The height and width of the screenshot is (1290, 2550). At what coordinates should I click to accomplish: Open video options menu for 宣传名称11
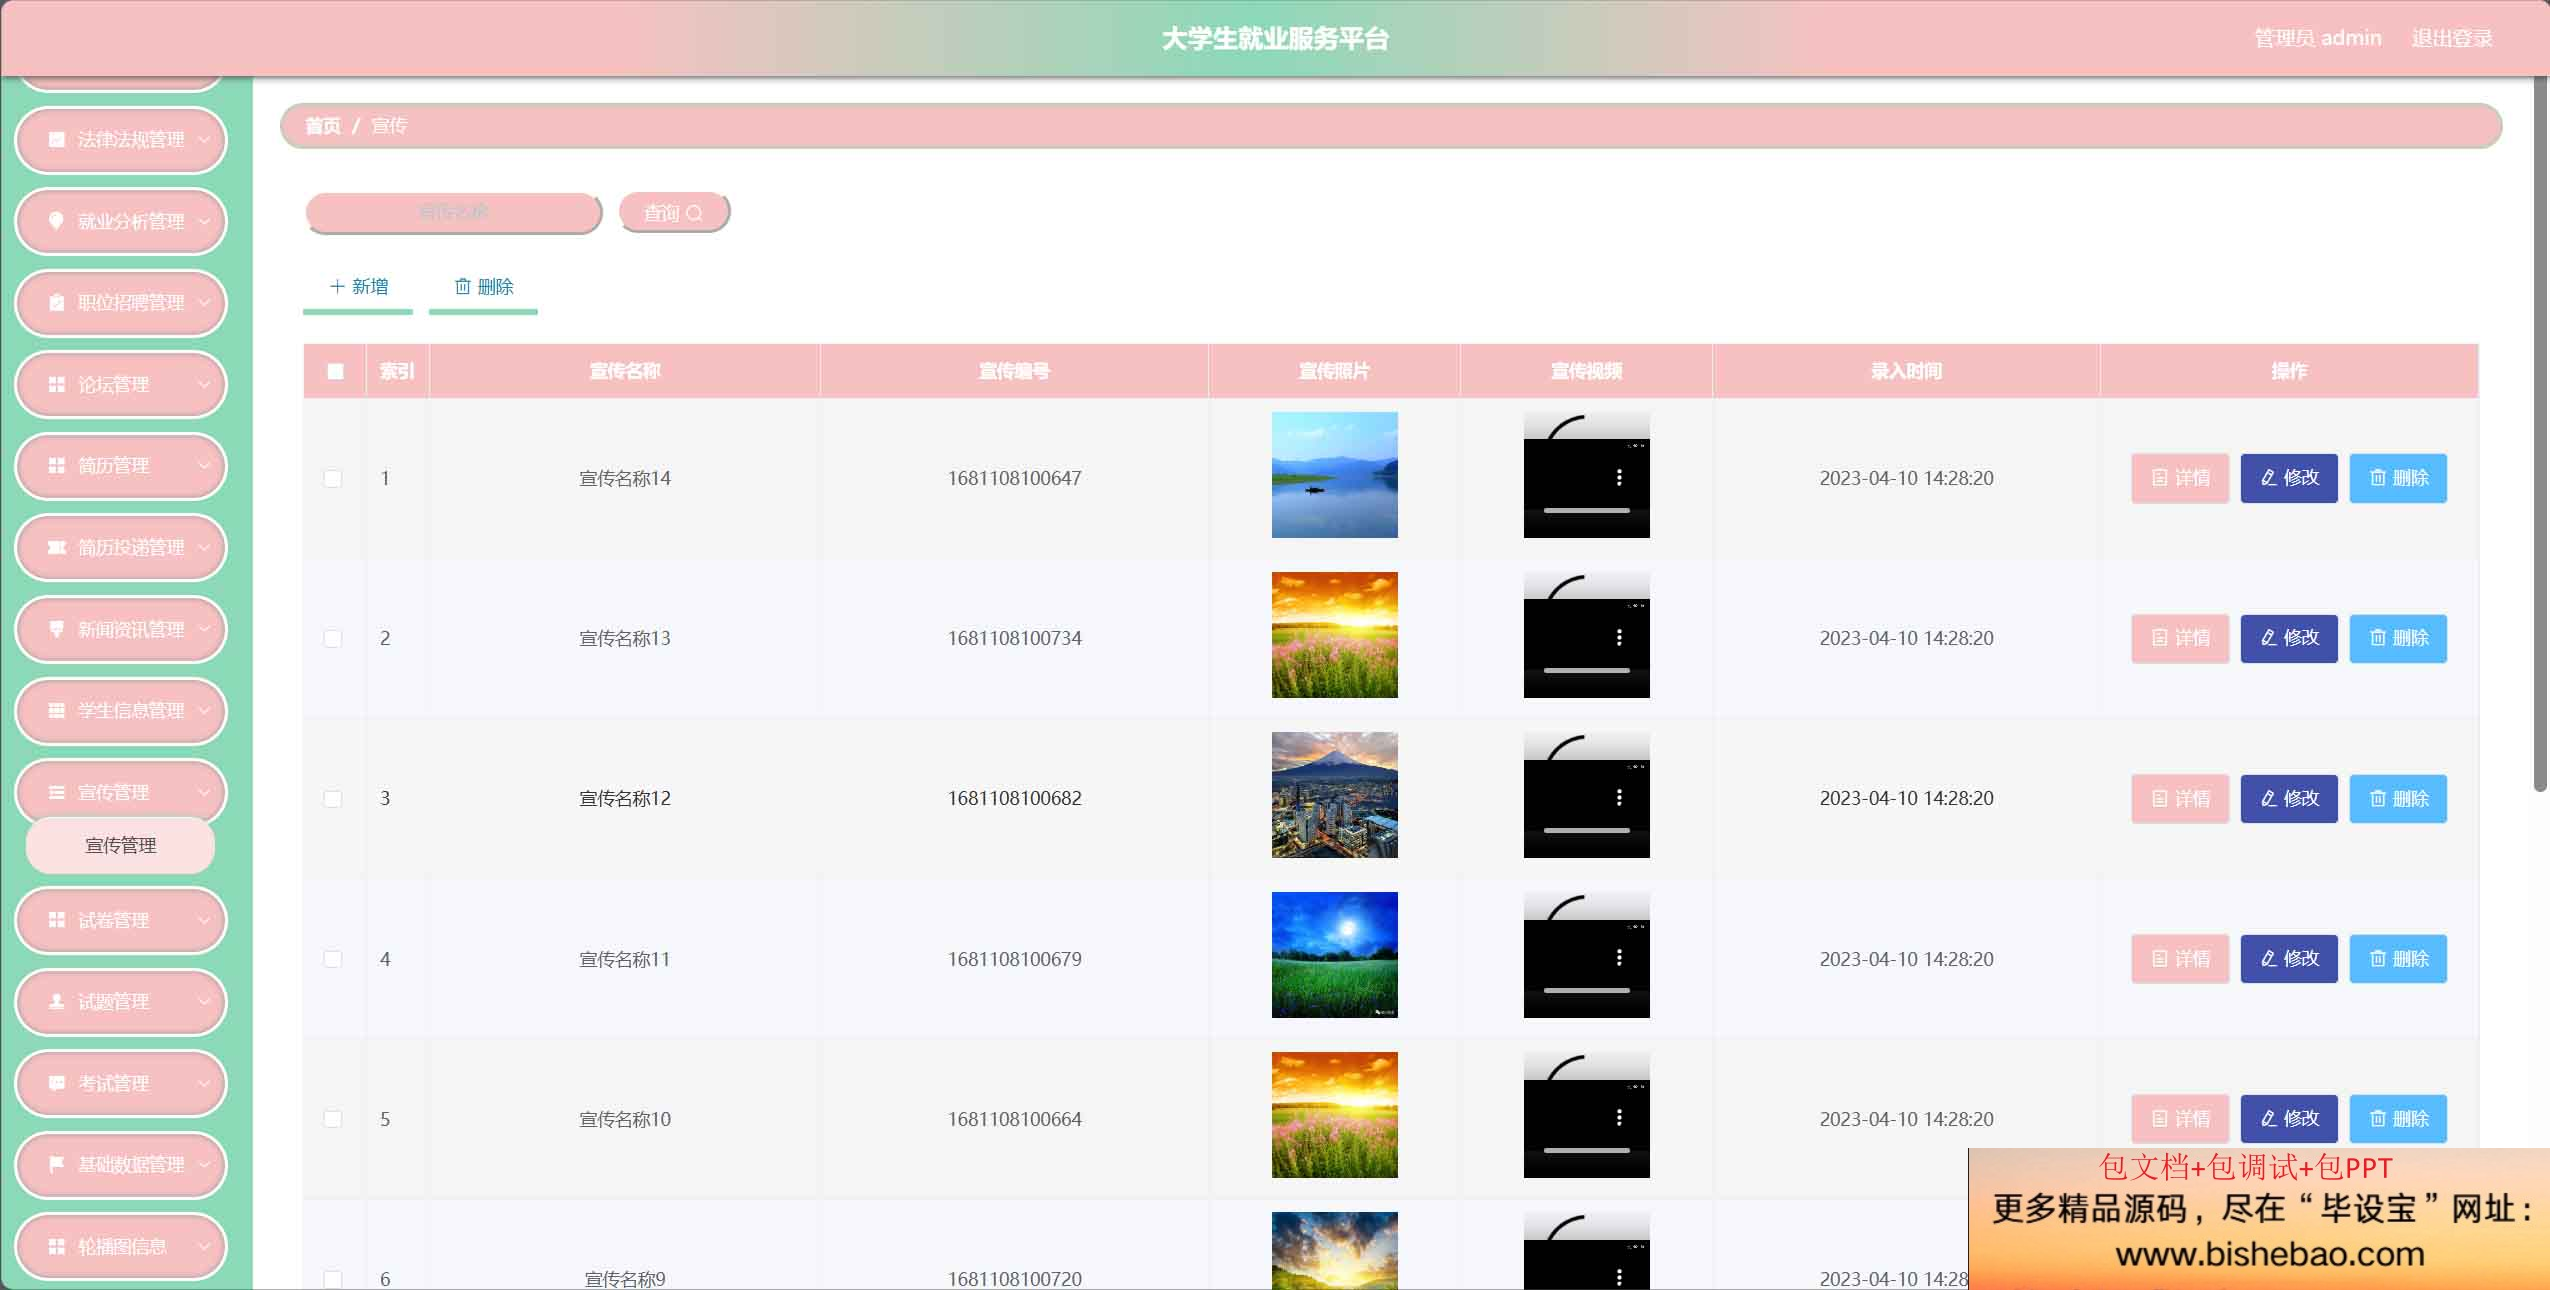1619,958
